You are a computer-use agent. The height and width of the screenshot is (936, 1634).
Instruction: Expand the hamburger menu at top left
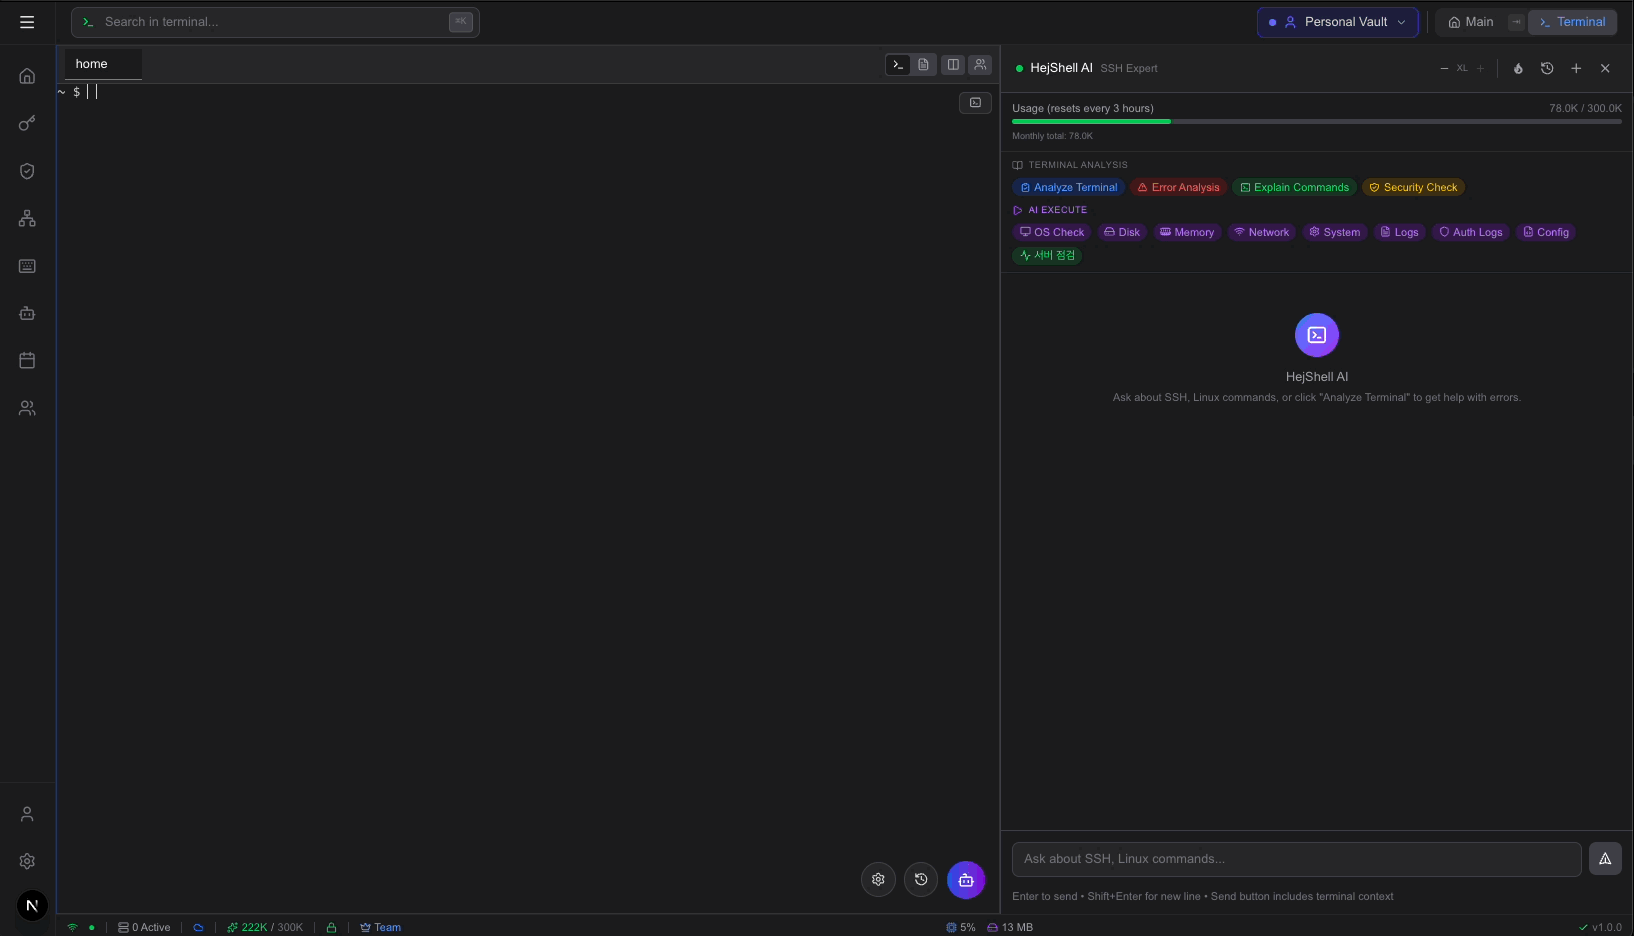[x=27, y=22]
